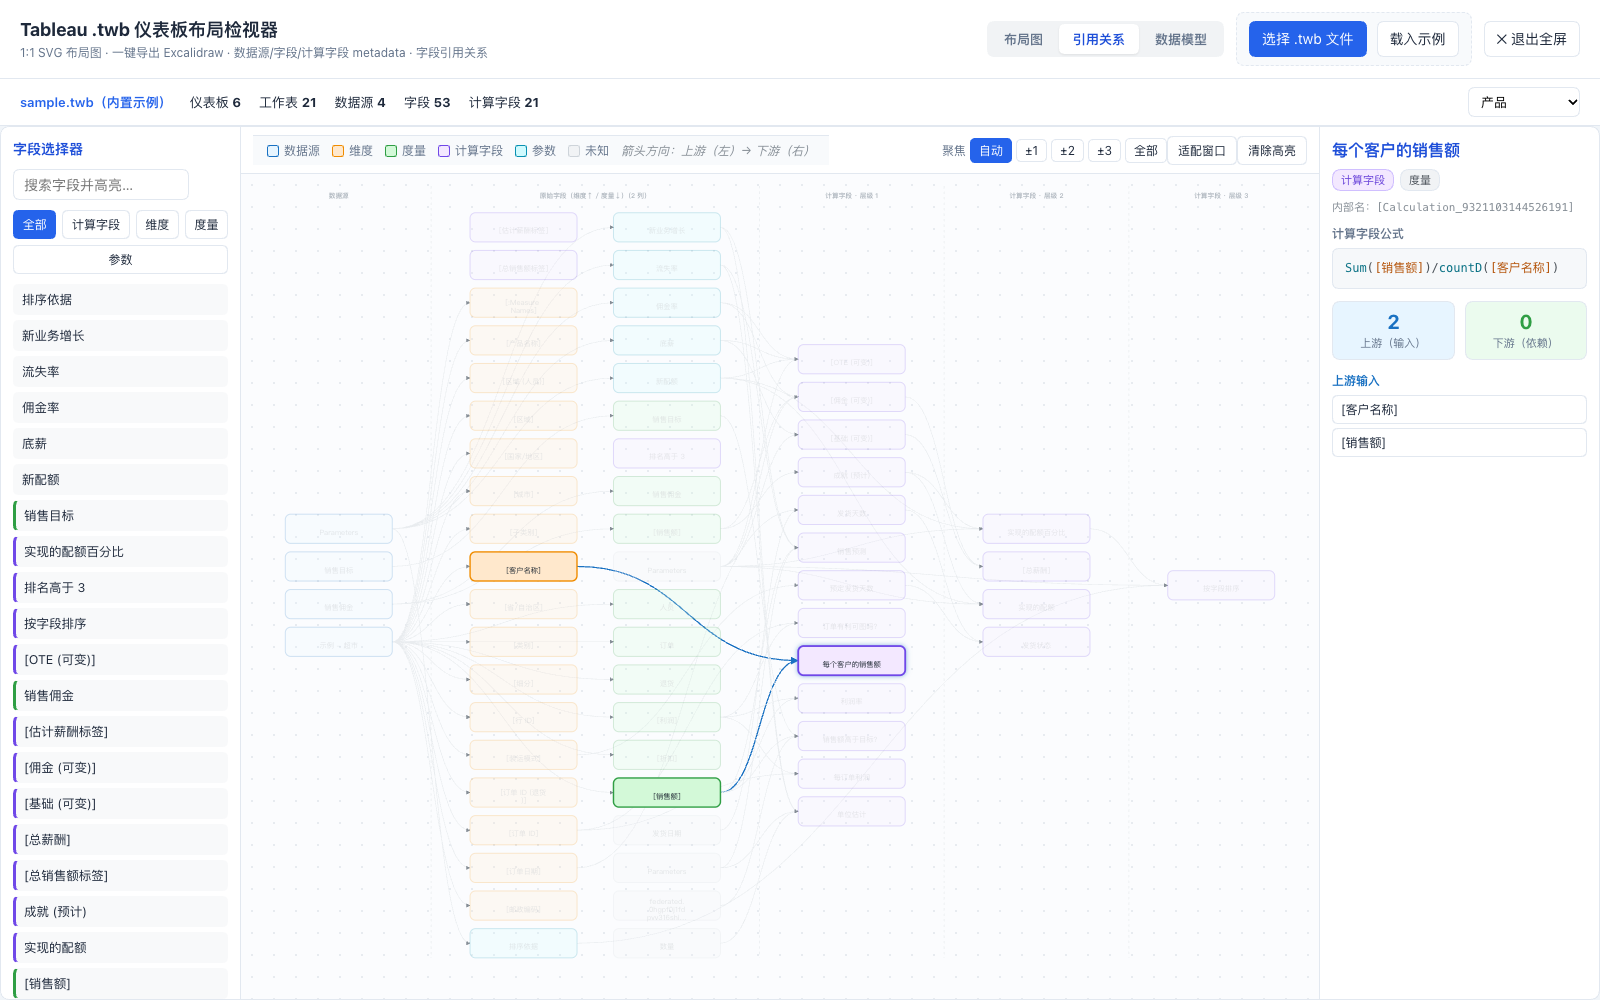This screenshot has width=1600, height=1000.
Task: Select 新业务增长 in field list
Action: coord(120,336)
